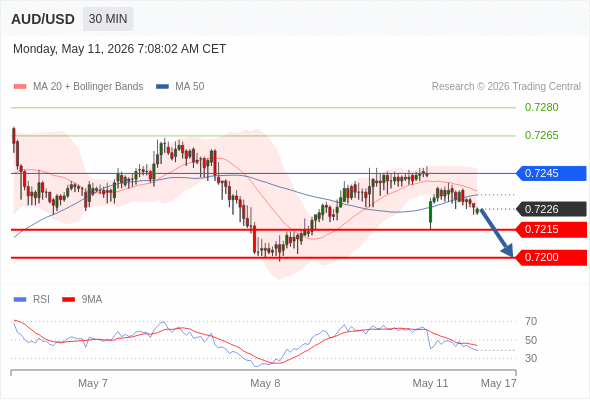
Task: Toggle the MA 50 legend label
Action: point(190,87)
